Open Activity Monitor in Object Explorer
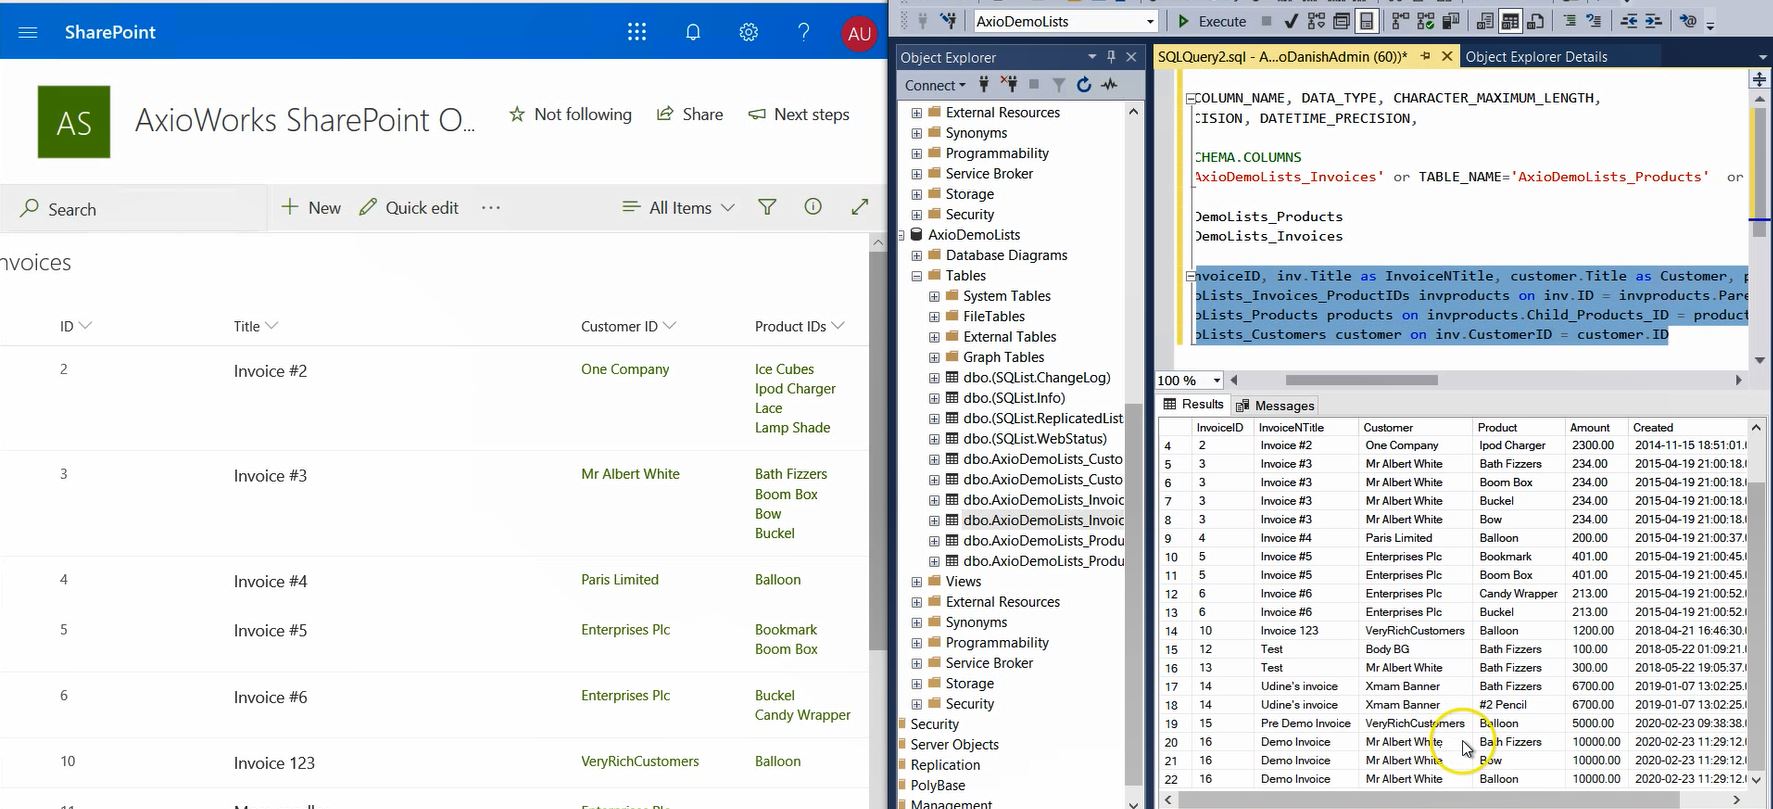Viewport: 1773px width, 809px height. point(1109,85)
